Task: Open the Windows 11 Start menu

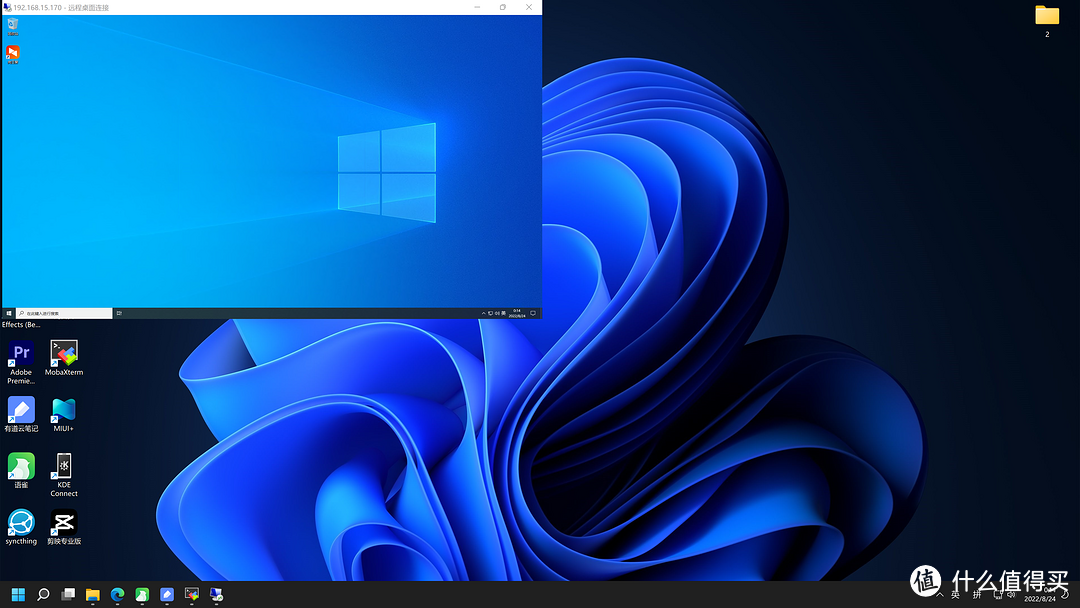Action: (x=18, y=594)
